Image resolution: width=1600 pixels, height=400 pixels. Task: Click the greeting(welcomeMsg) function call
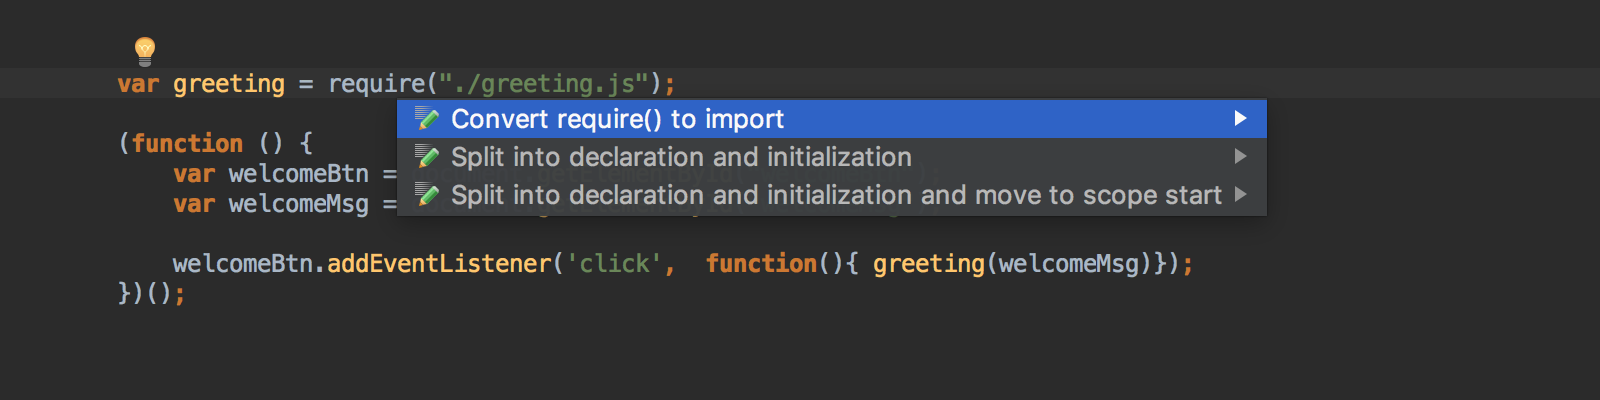click(x=1012, y=264)
